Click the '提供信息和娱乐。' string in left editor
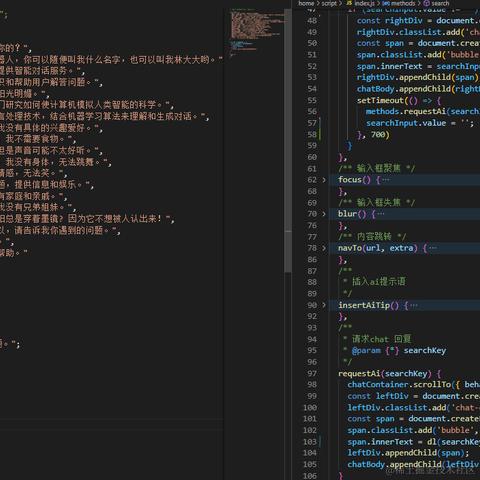The width and height of the screenshot is (480, 480). (x=50, y=184)
